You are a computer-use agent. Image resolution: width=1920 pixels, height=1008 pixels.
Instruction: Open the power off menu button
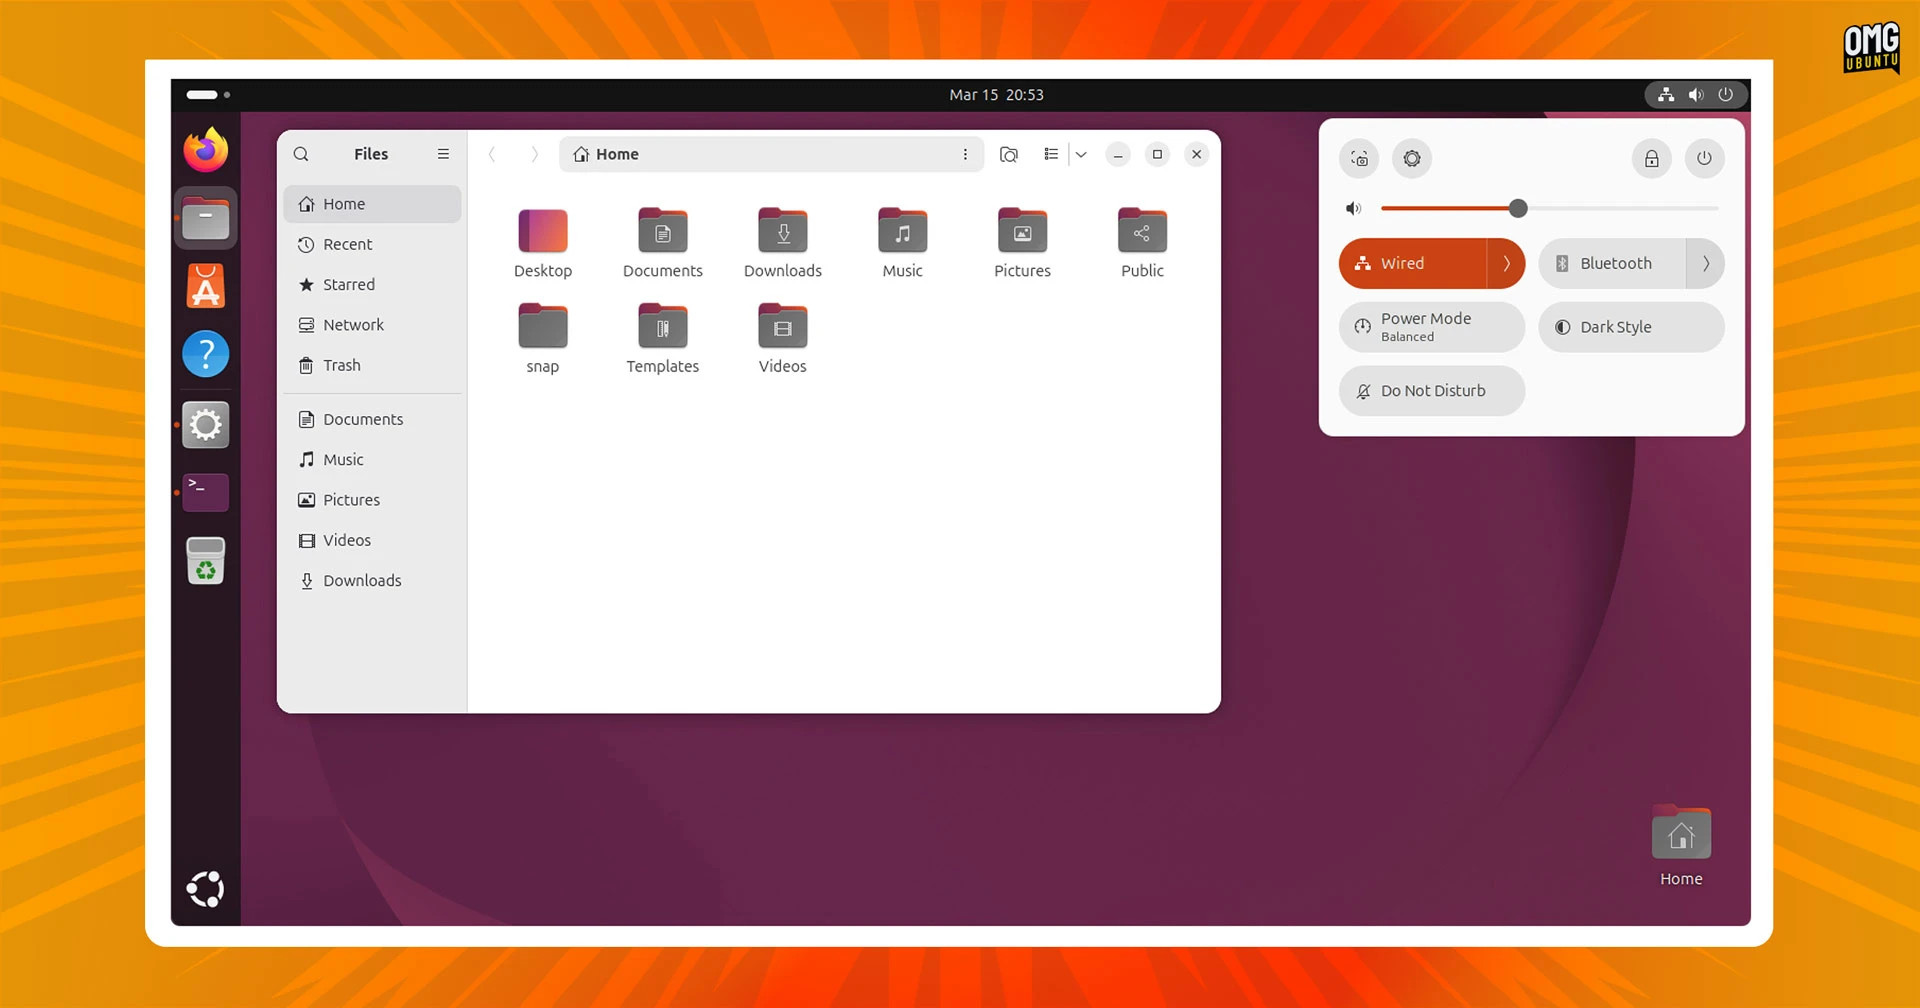(1704, 158)
